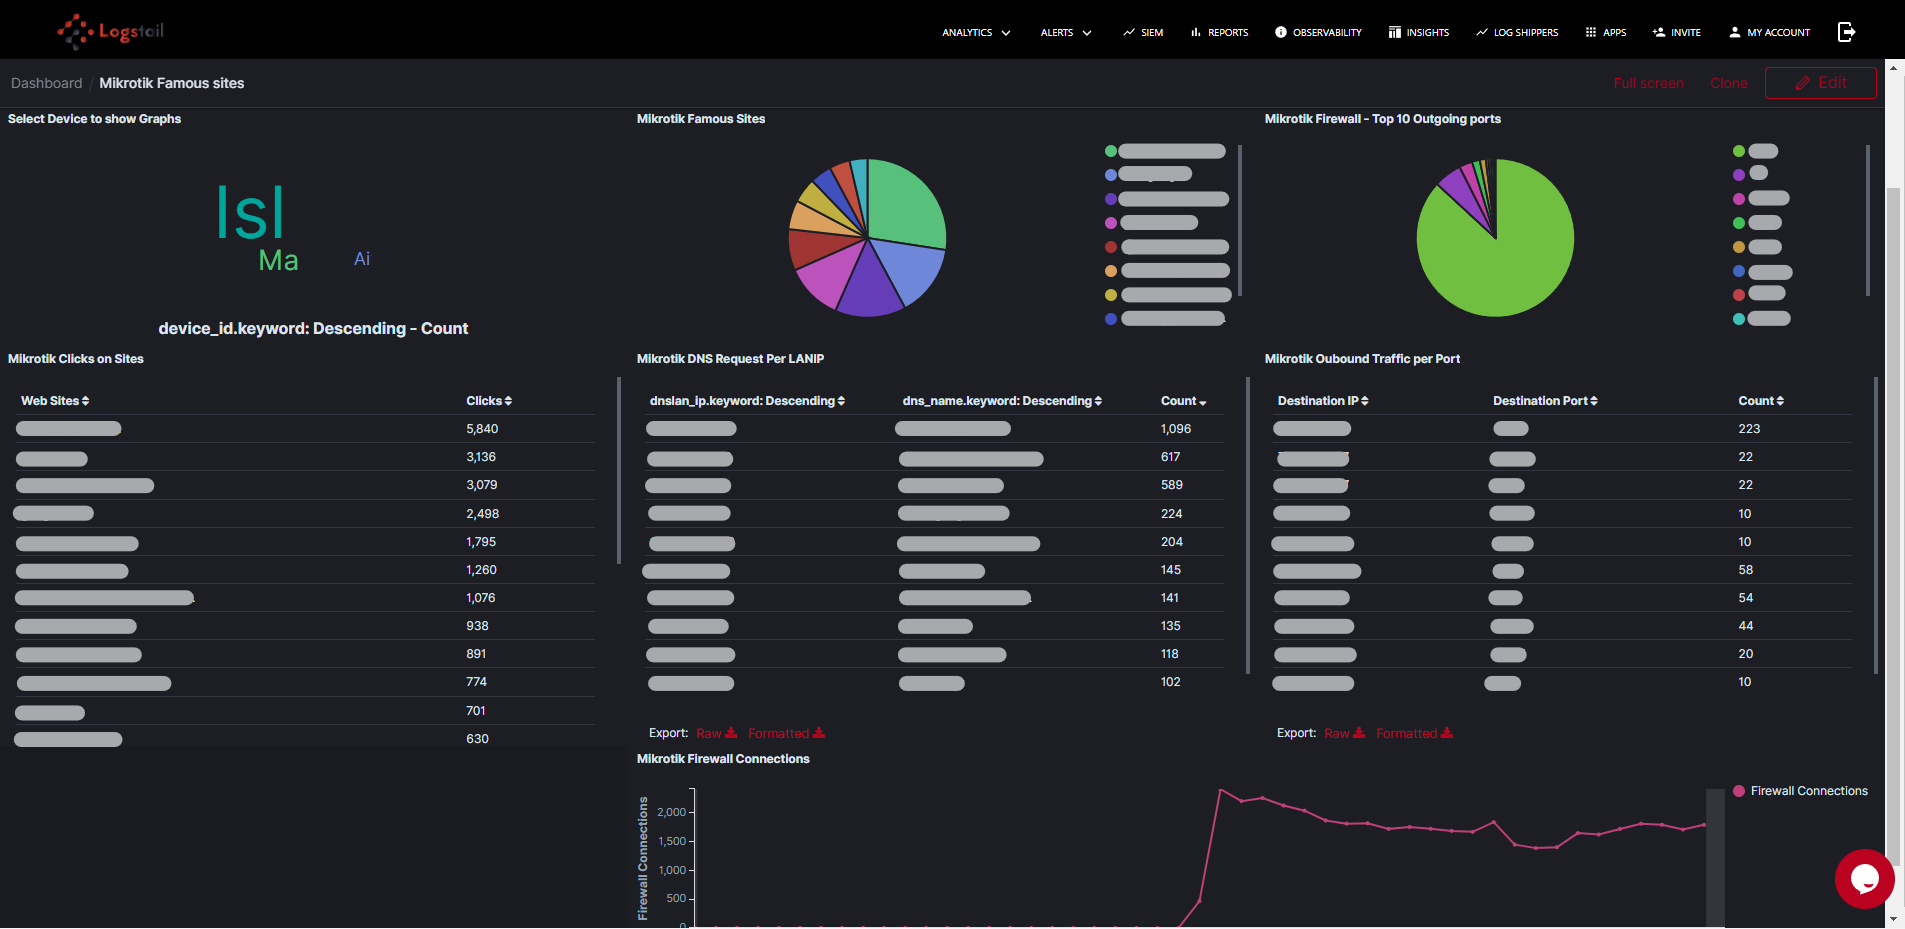The height and width of the screenshot is (929, 1905).
Task: Sort by dnslan_ip.keyword column
Action: click(747, 401)
